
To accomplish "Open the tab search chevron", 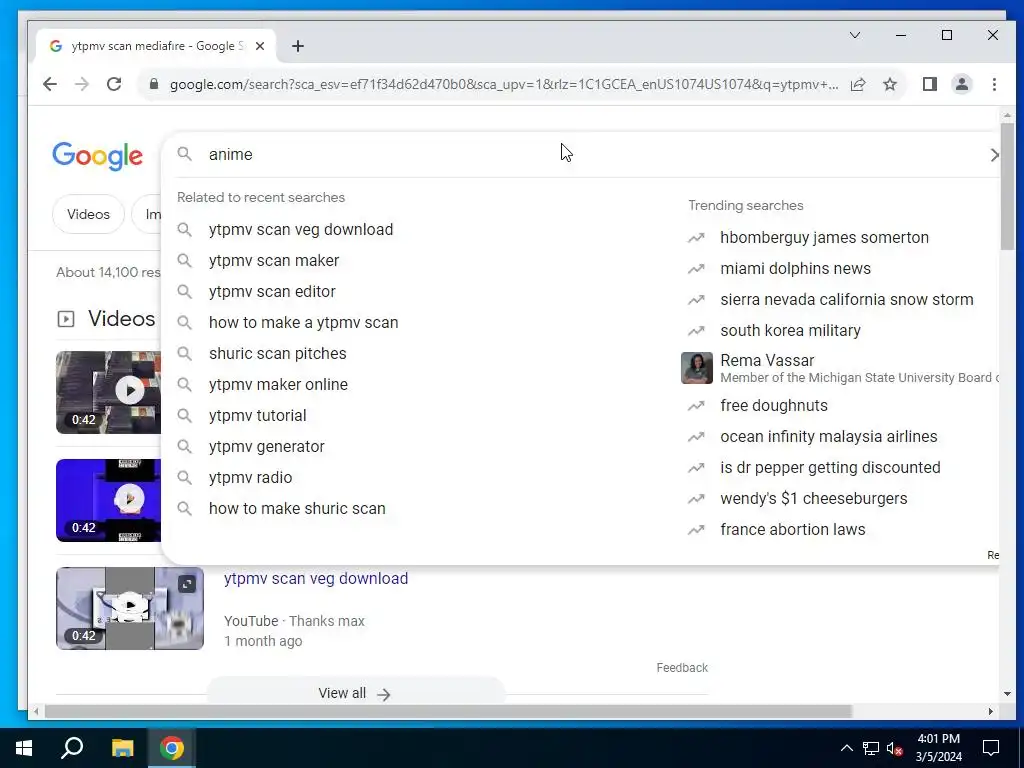I will coord(855,35).
